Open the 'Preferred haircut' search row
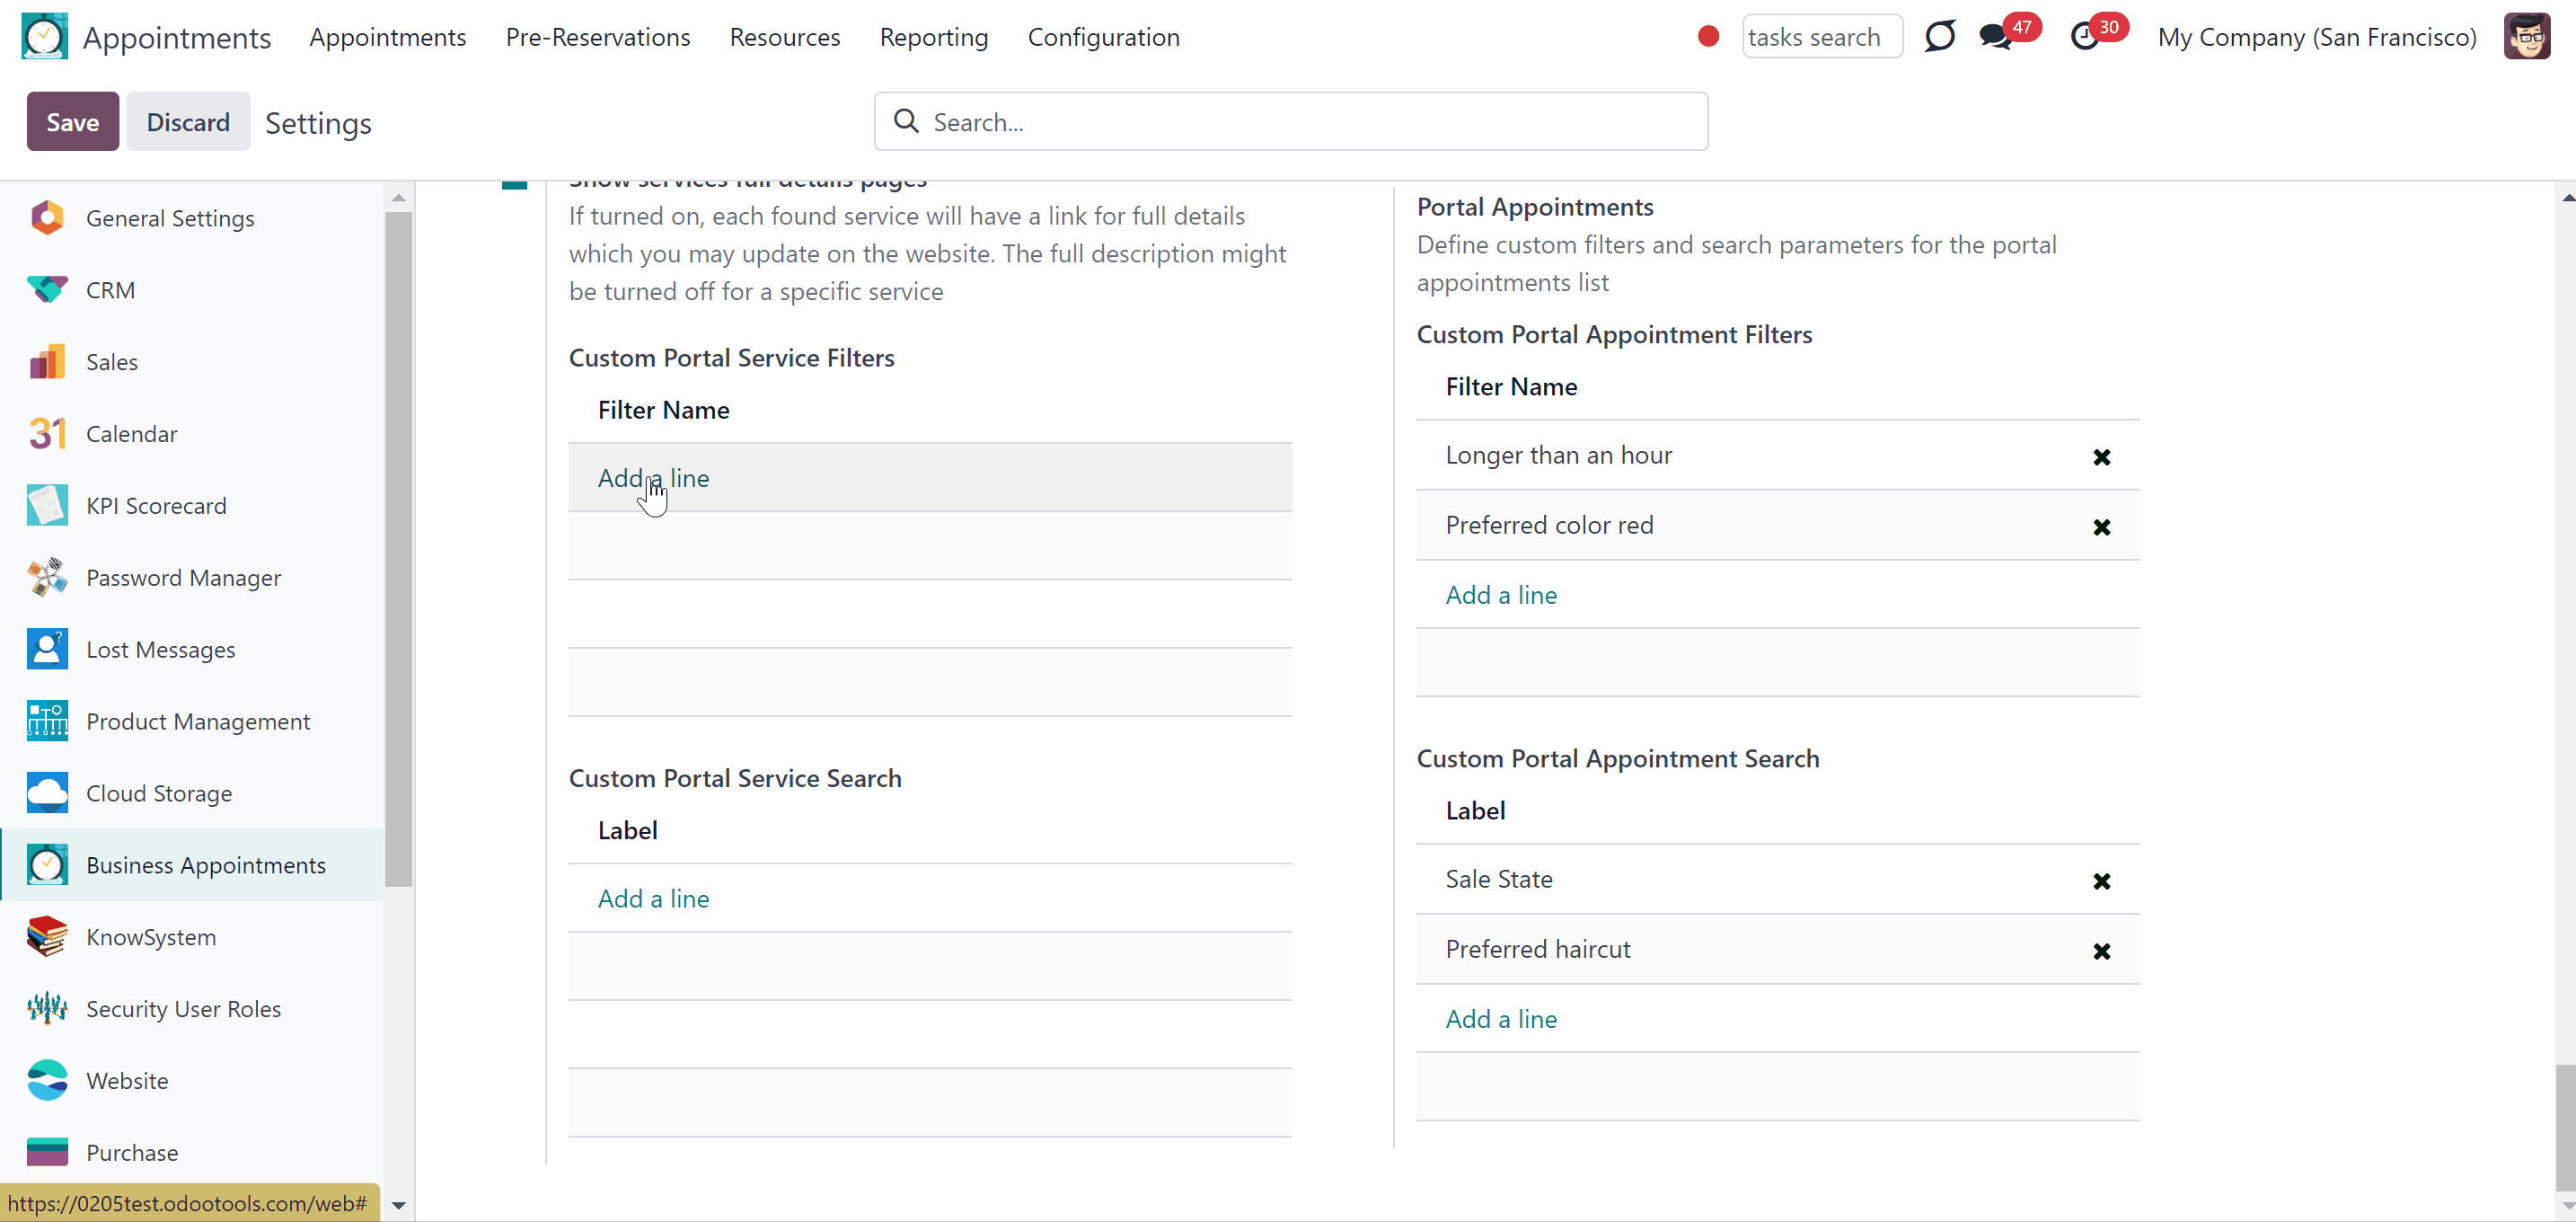The height and width of the screenshot is (1222, 2576). tap(1777, 949)
